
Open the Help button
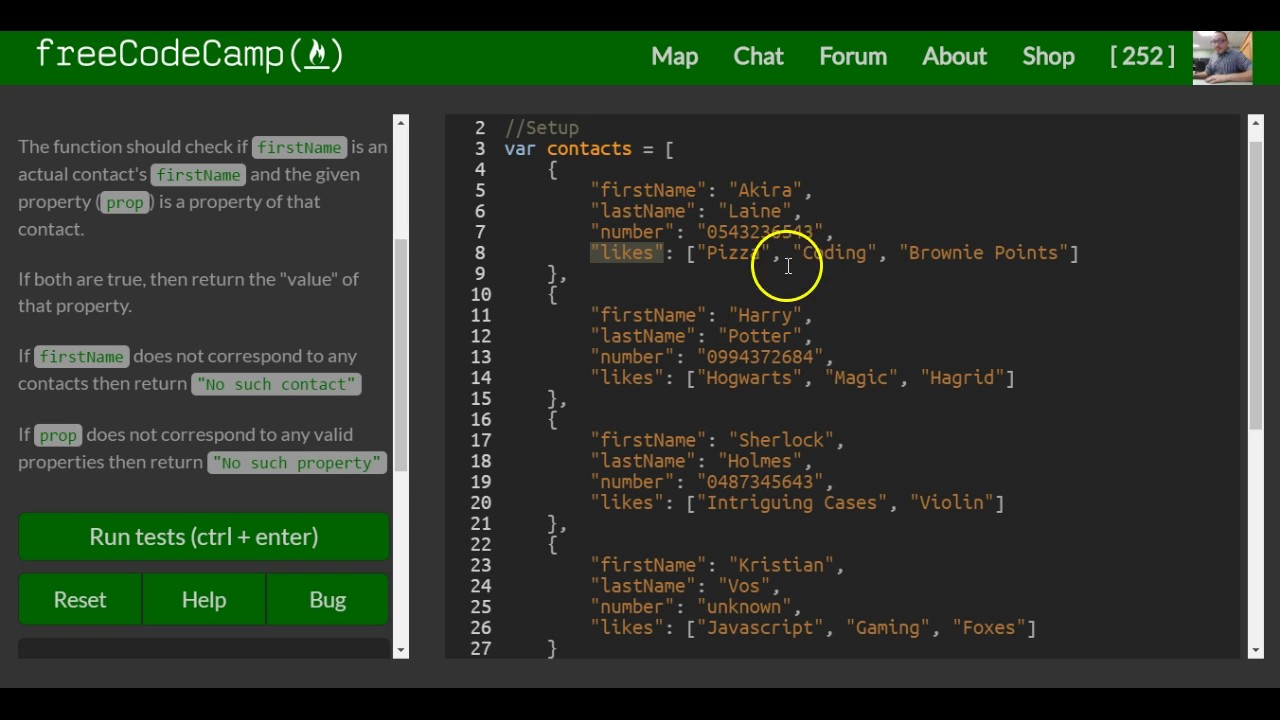204,600
